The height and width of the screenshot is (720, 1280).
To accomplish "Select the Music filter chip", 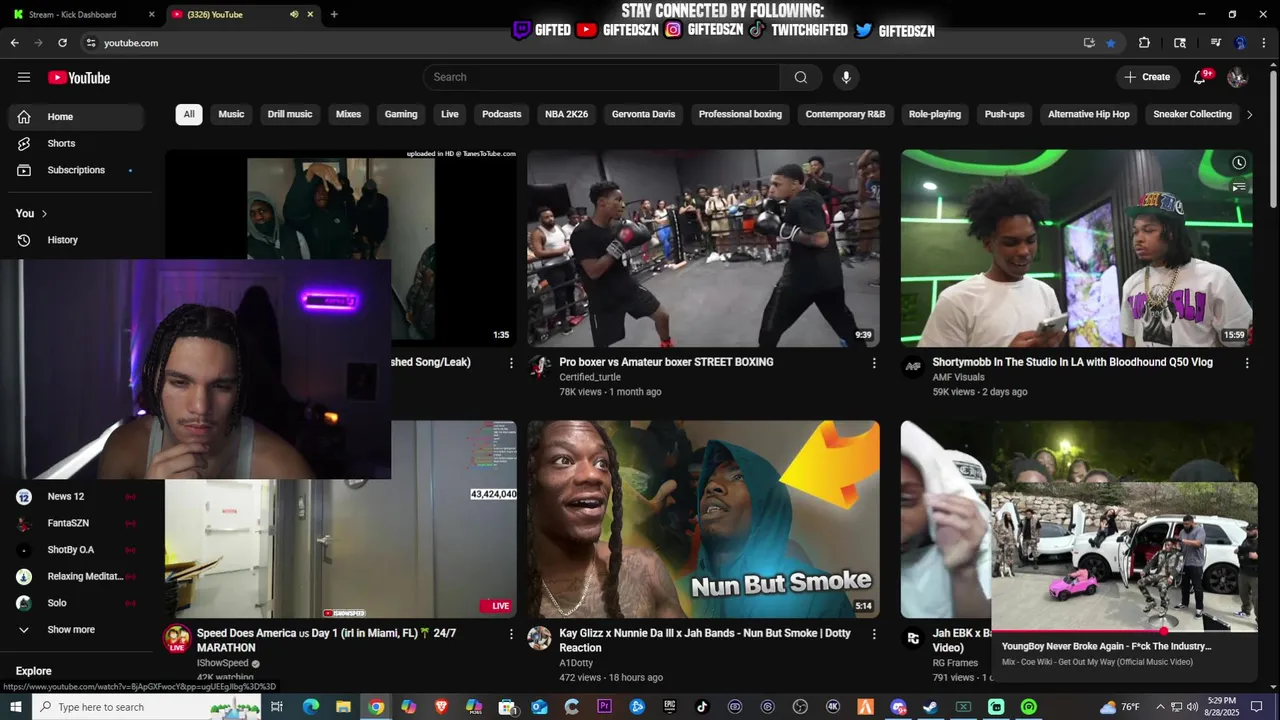I will click(x=231, y=114).
